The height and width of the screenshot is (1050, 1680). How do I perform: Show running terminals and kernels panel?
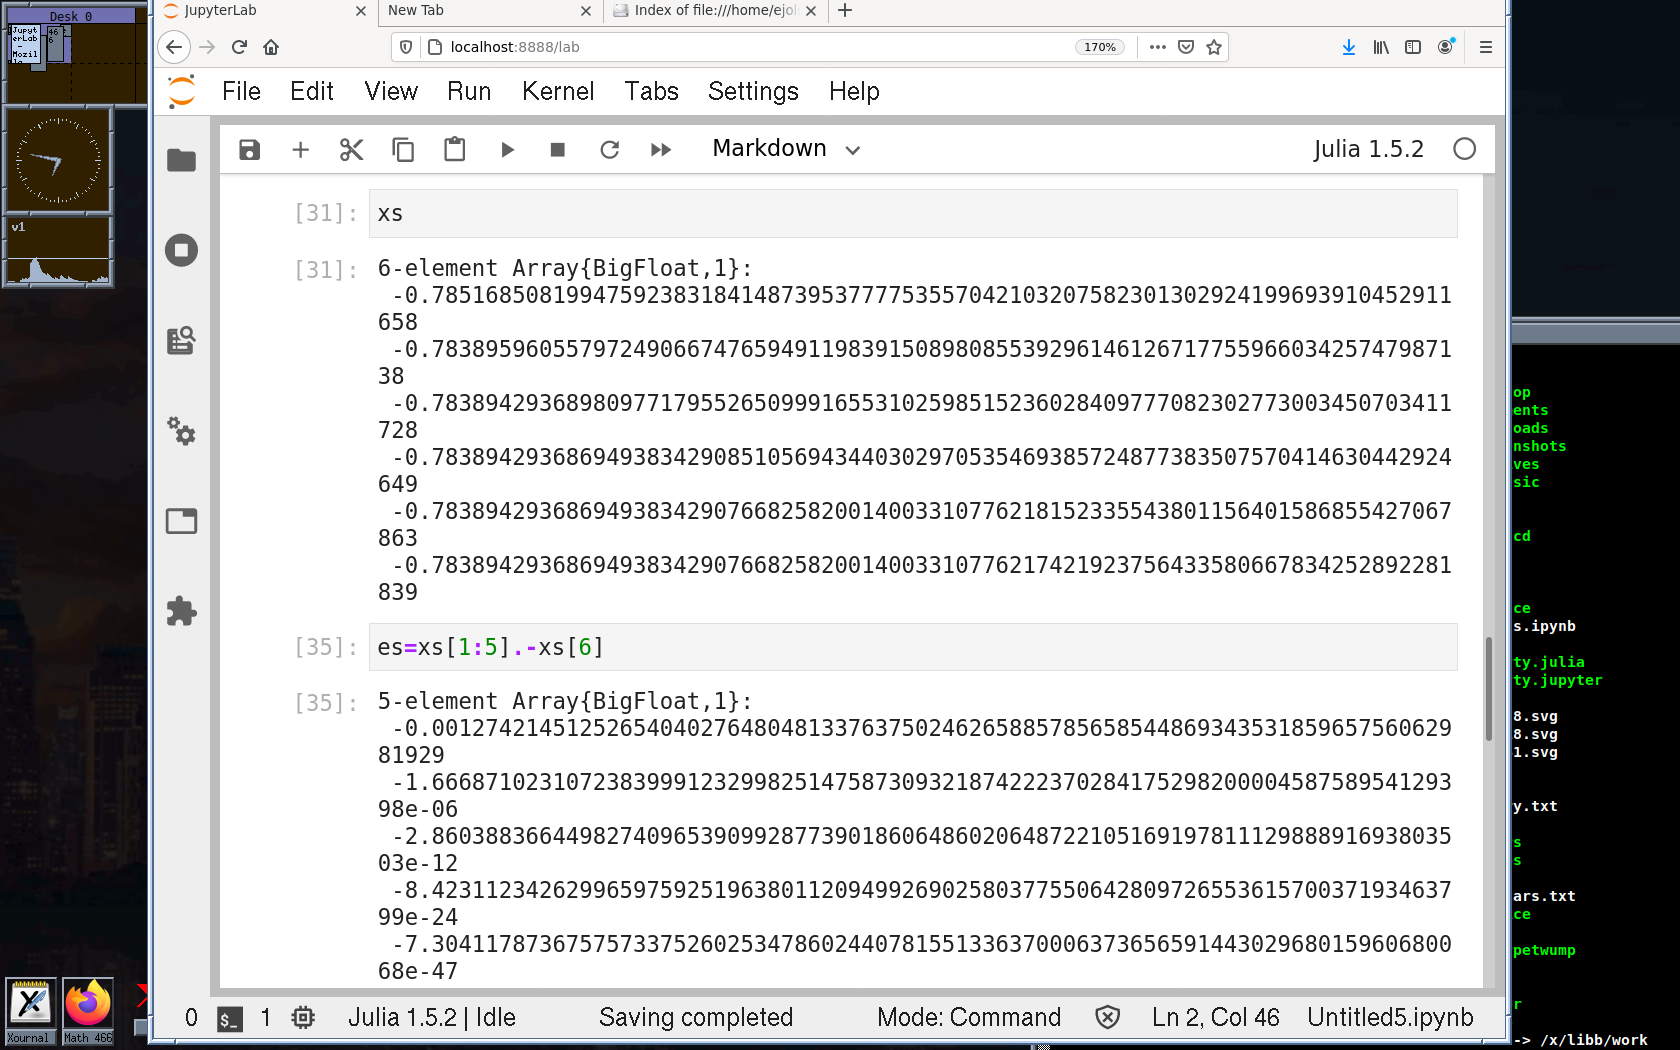click(x=181, y=250)
